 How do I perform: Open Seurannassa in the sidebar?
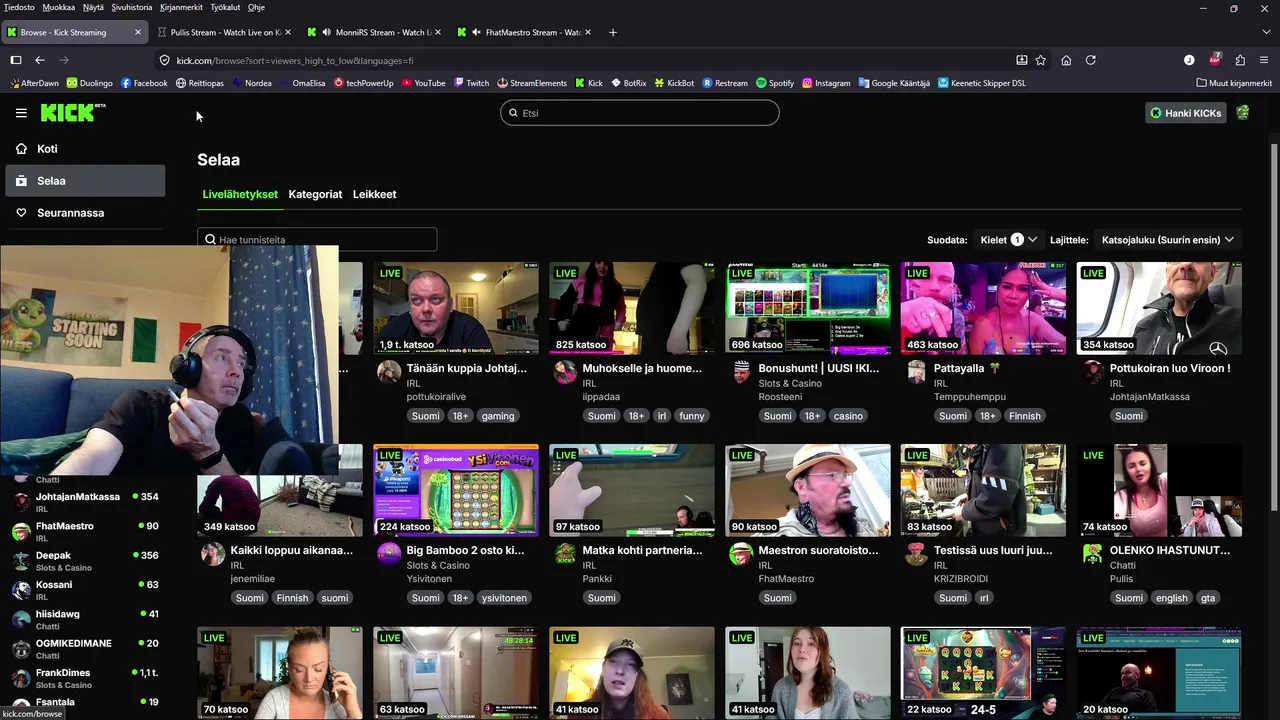(85, 213)
